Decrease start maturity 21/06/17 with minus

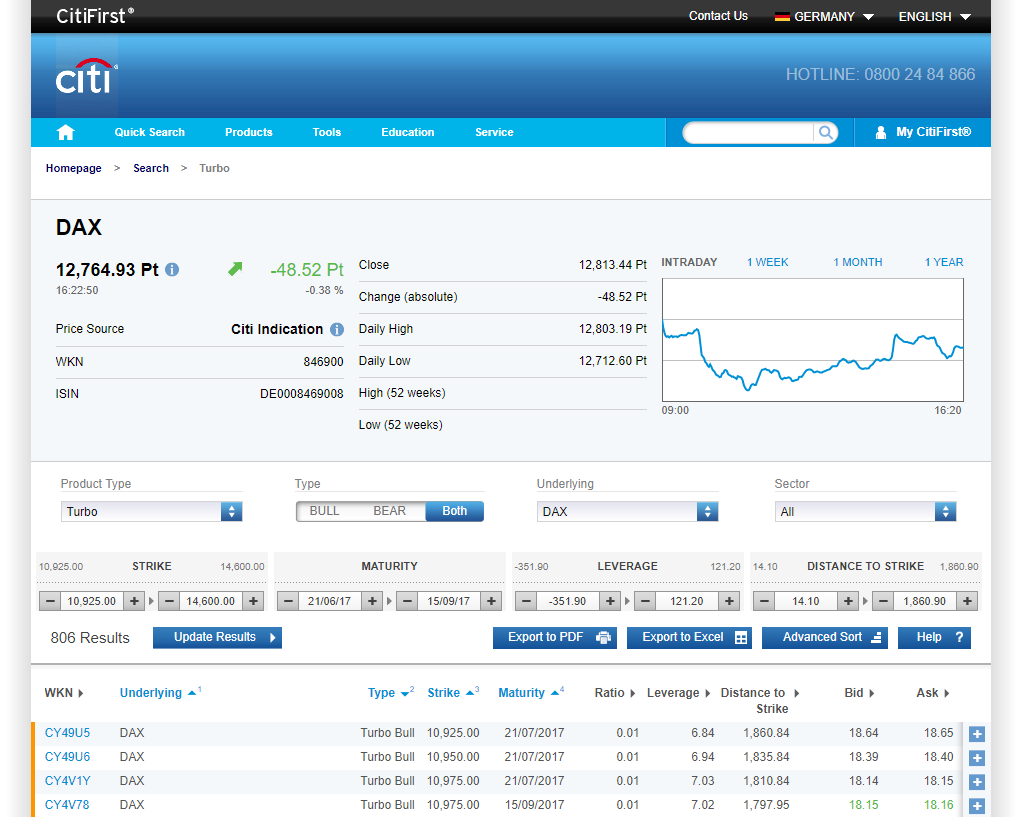[288, 601]
